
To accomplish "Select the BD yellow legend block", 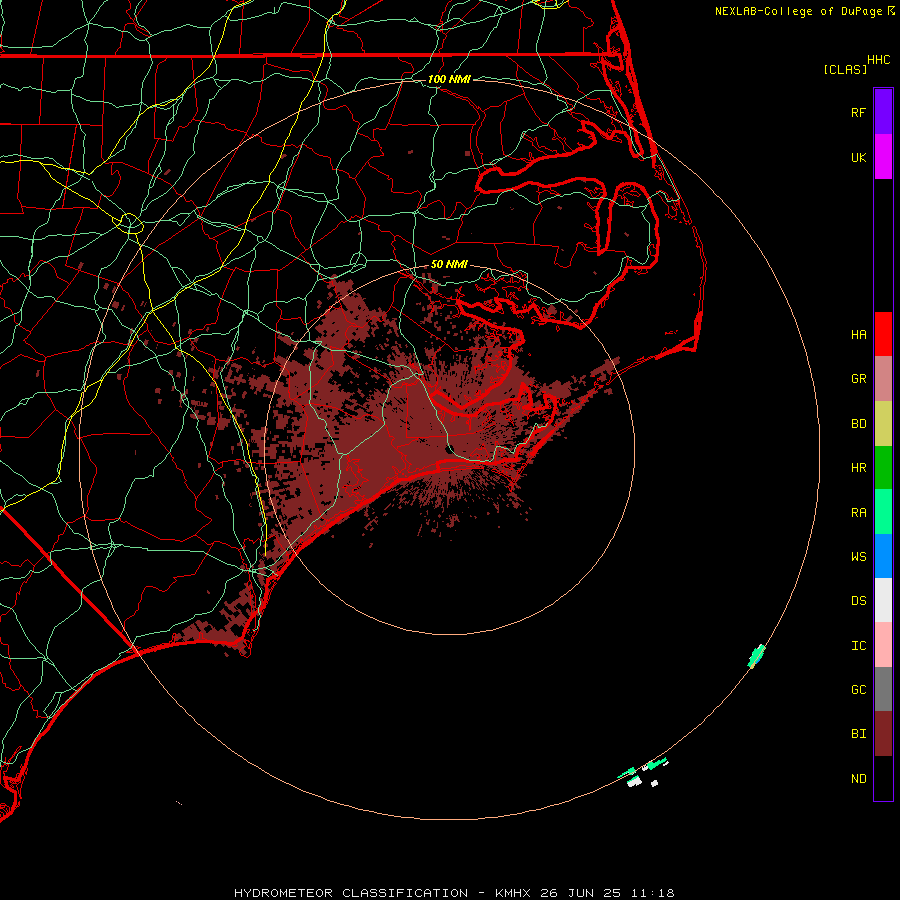I will pos(883,423).
